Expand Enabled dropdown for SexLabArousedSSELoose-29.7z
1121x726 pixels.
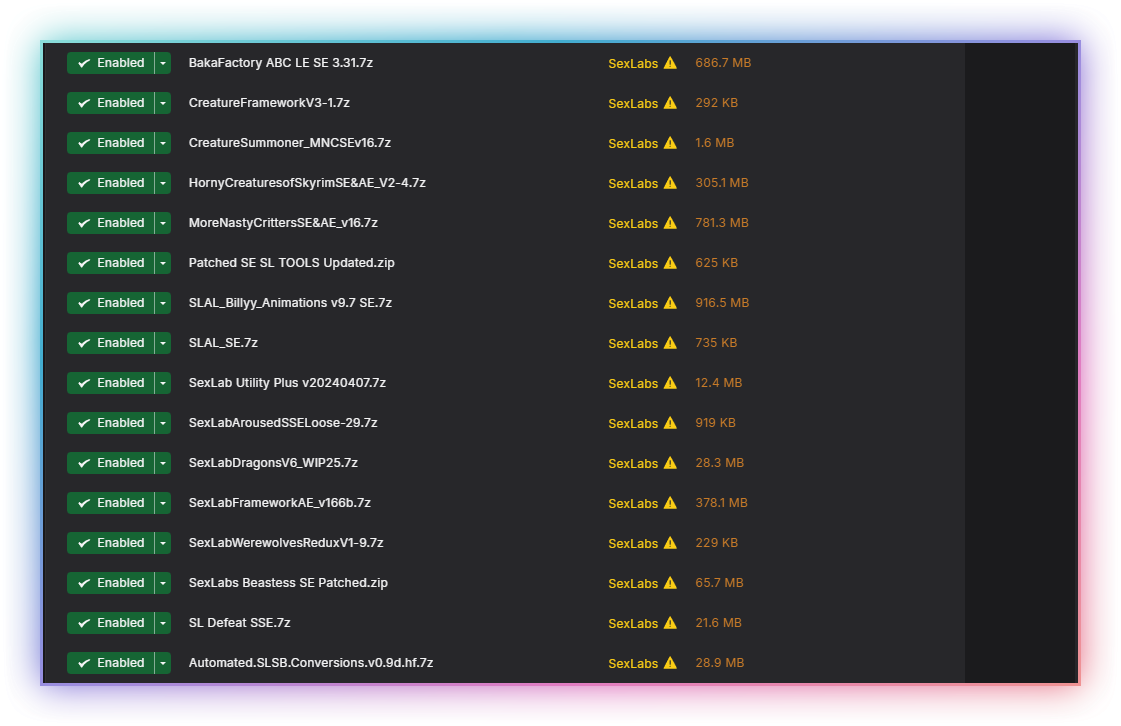[x=163, y=423]
